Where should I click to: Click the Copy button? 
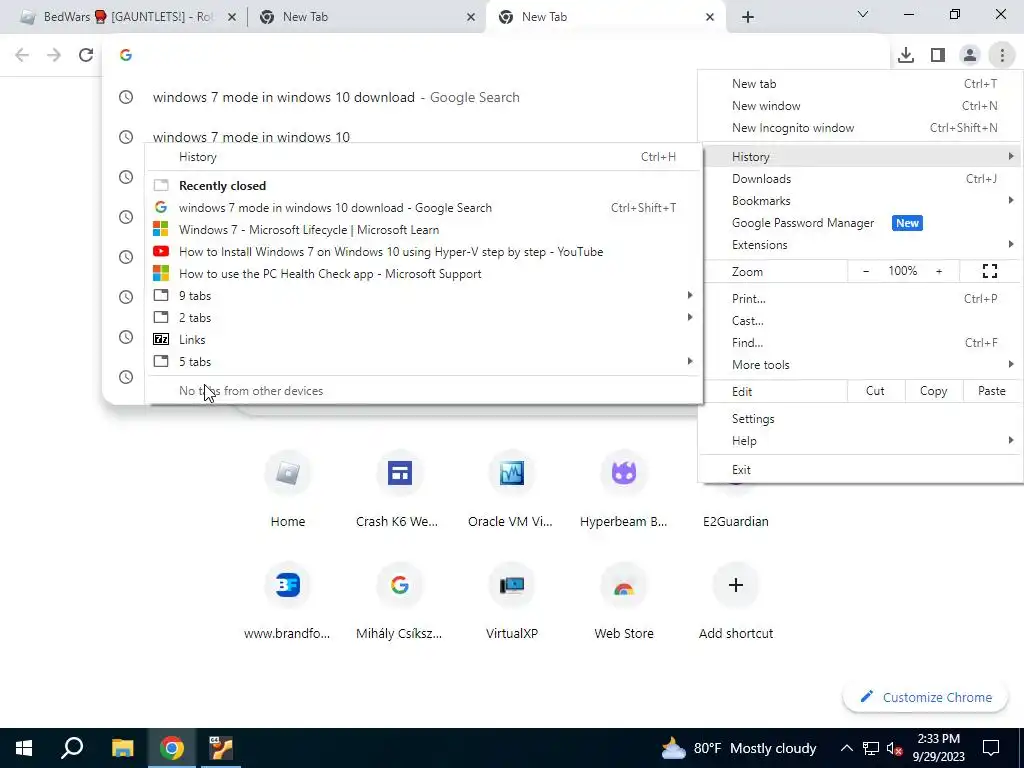[933, 391]
